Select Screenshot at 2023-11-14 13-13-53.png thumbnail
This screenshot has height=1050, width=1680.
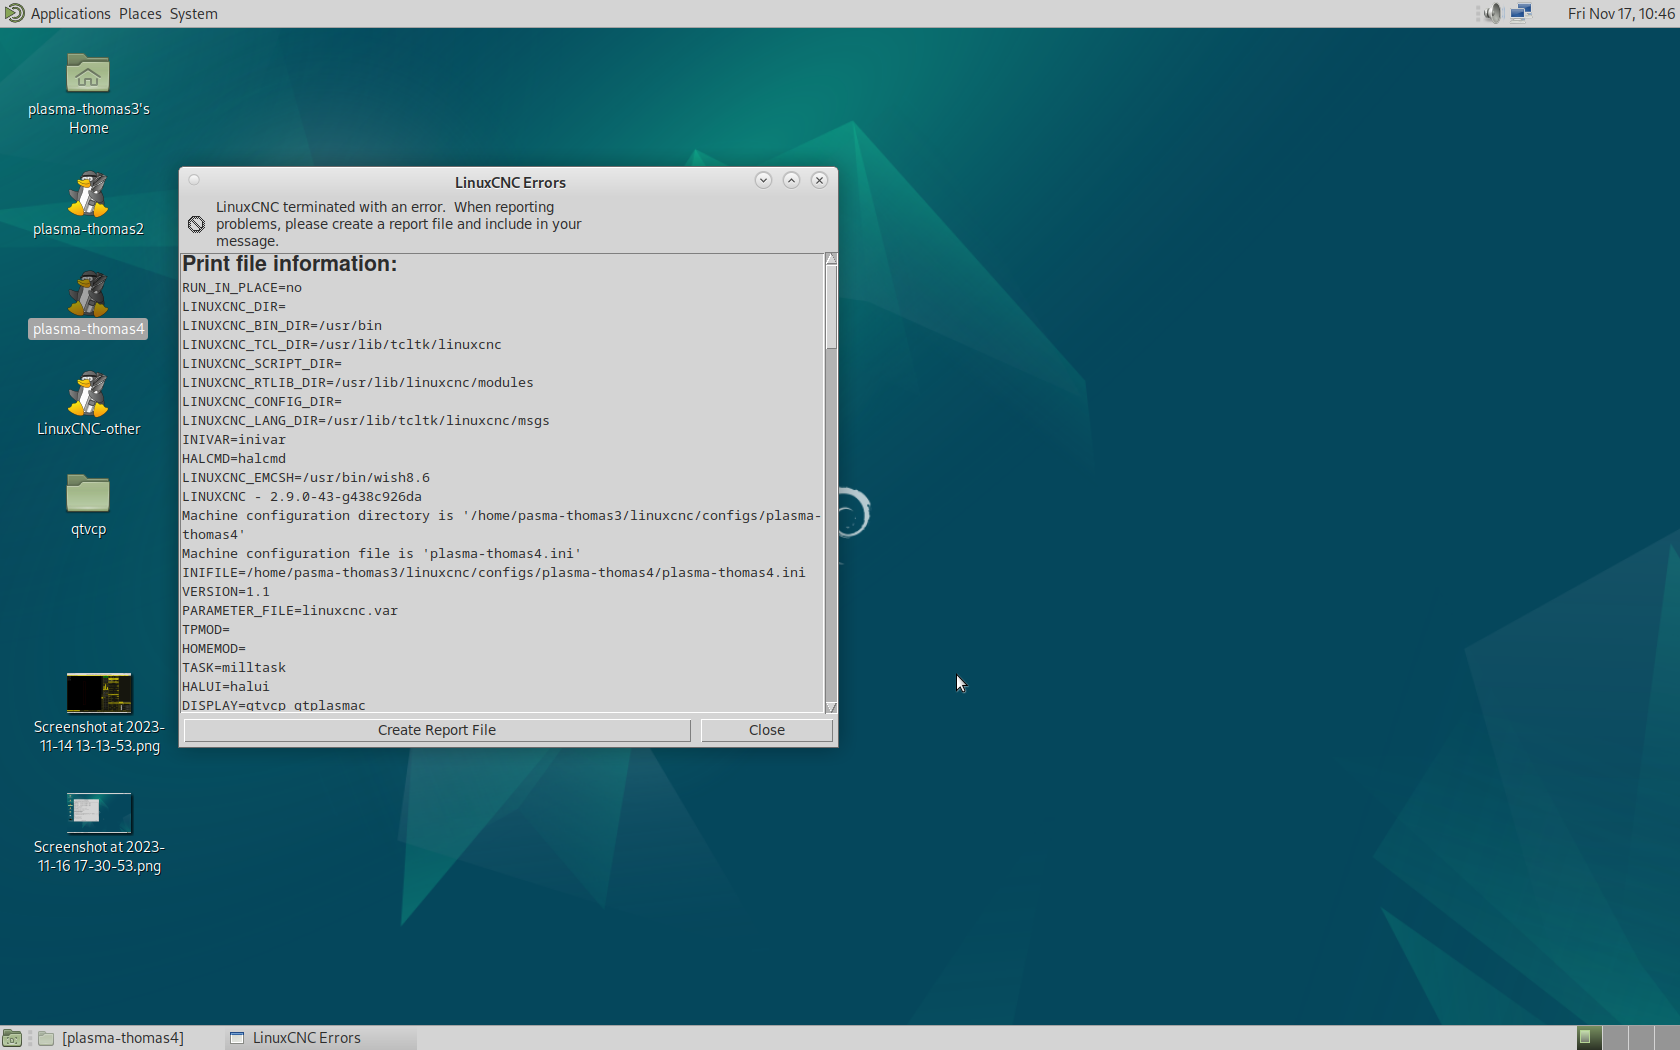[99, 693]
